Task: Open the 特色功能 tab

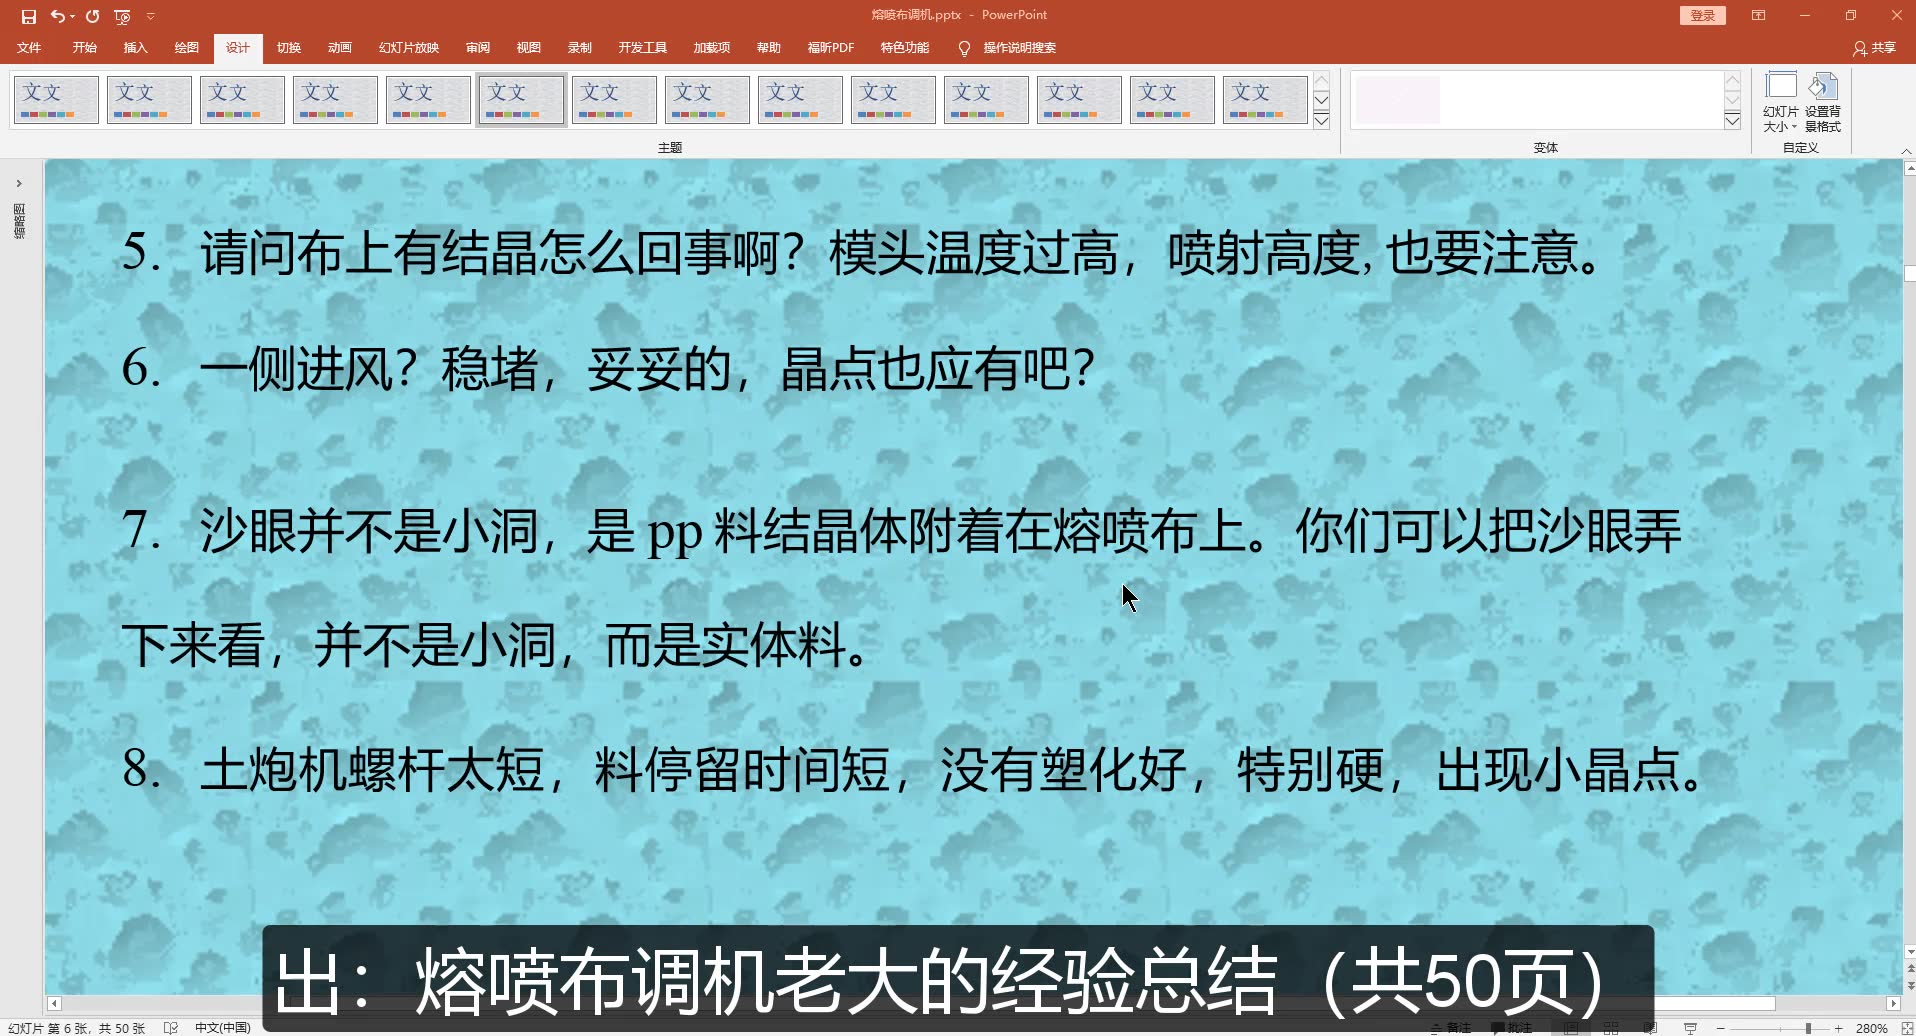Action: (905, 48)
